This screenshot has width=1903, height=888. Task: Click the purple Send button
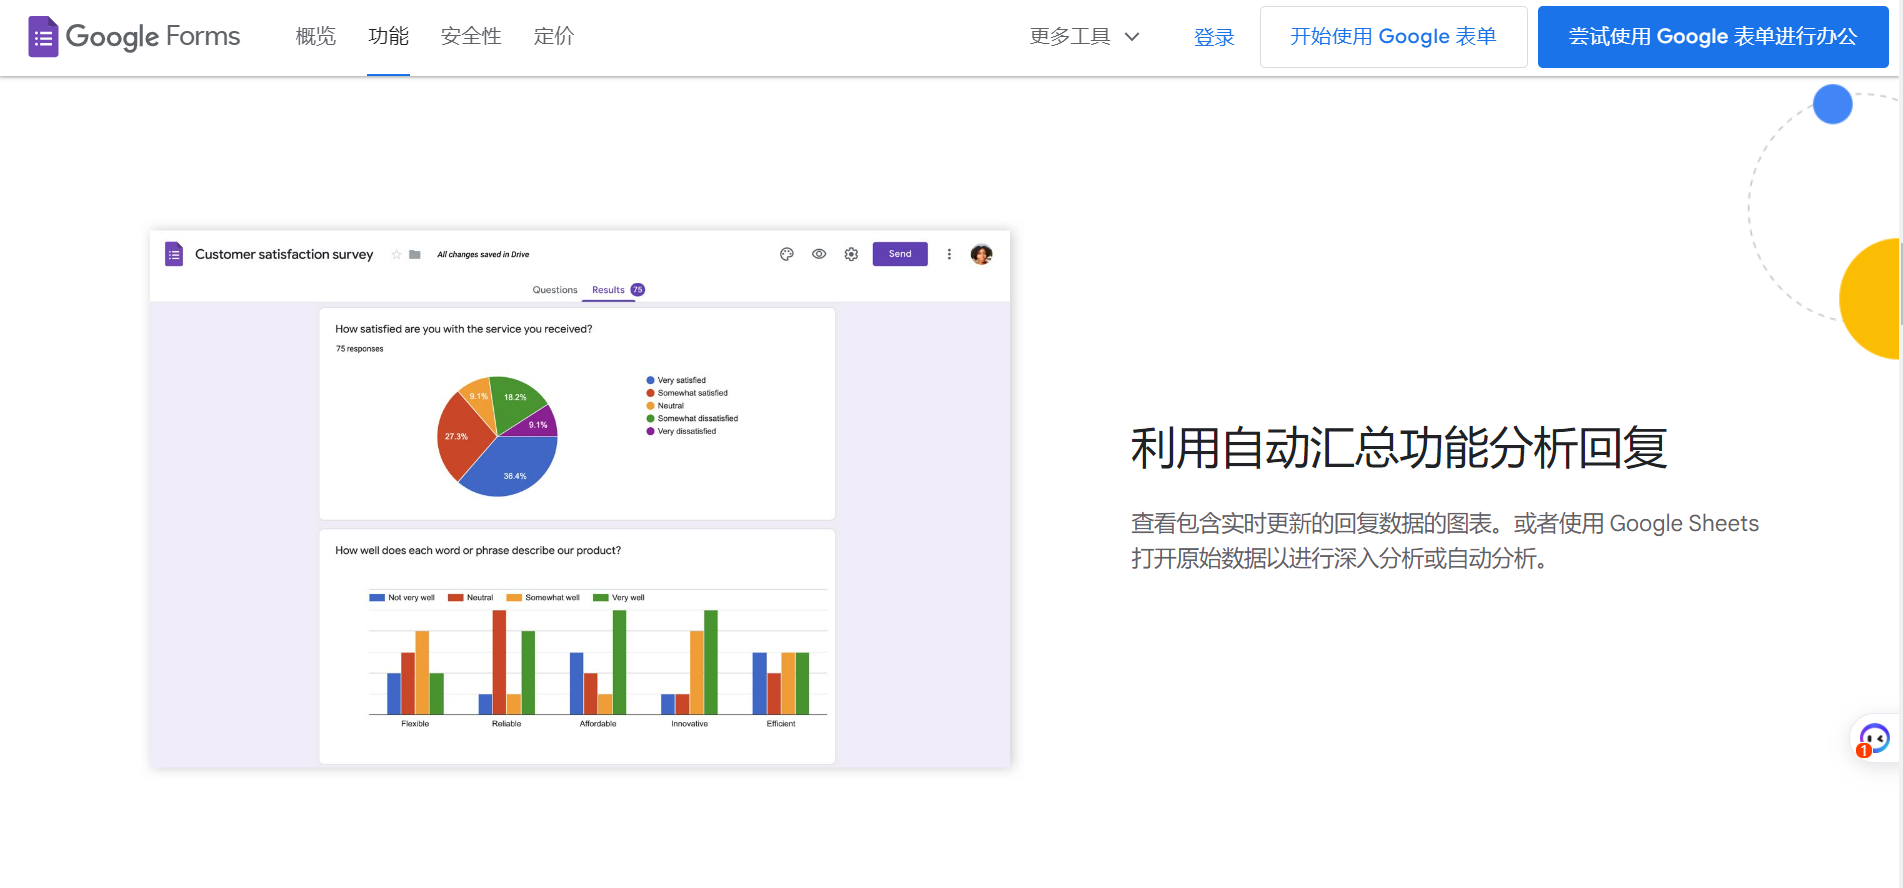(900, 254)
